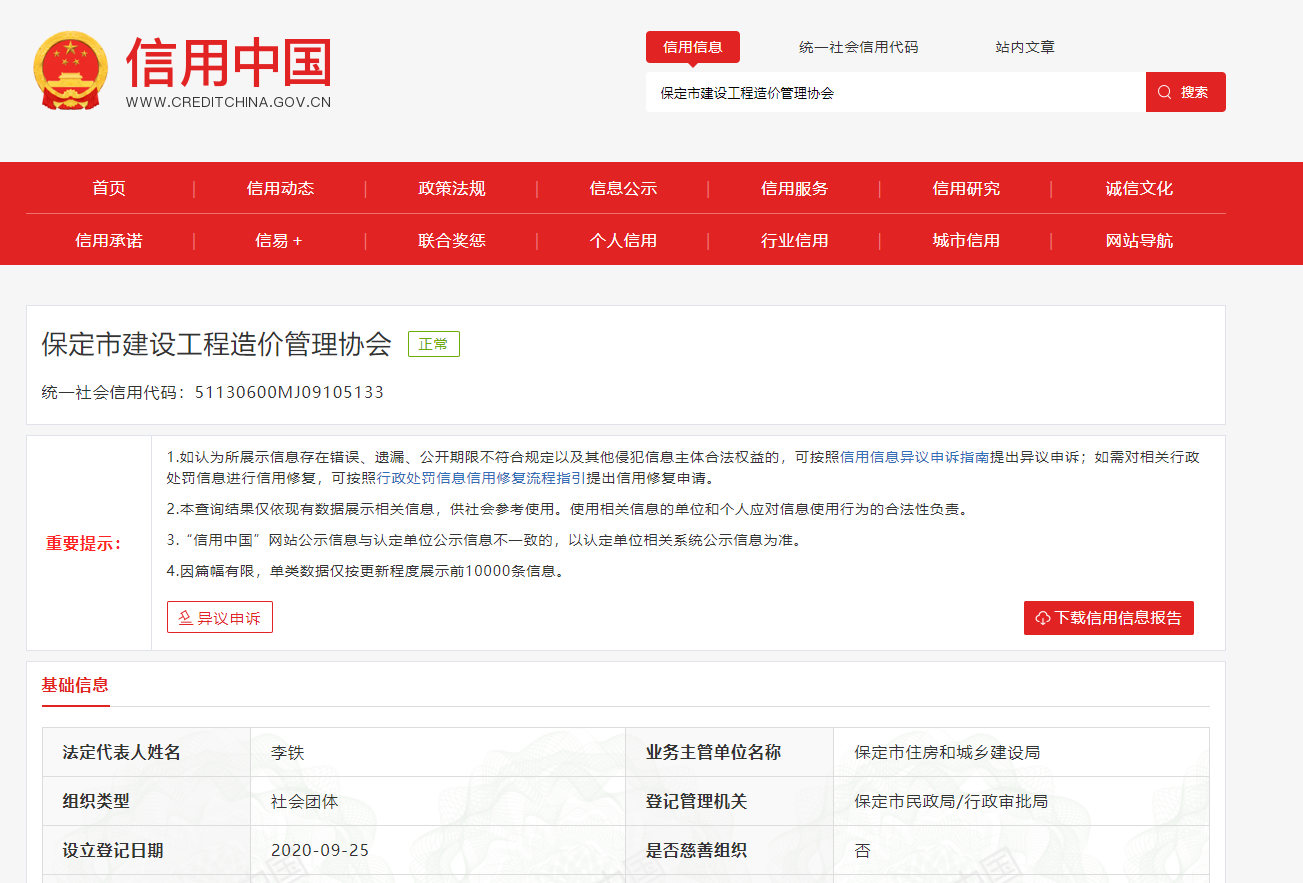Viewport: 1303px width, 883px height.
Task: Click the 重要提示 heading
Action: pos(84,544)
